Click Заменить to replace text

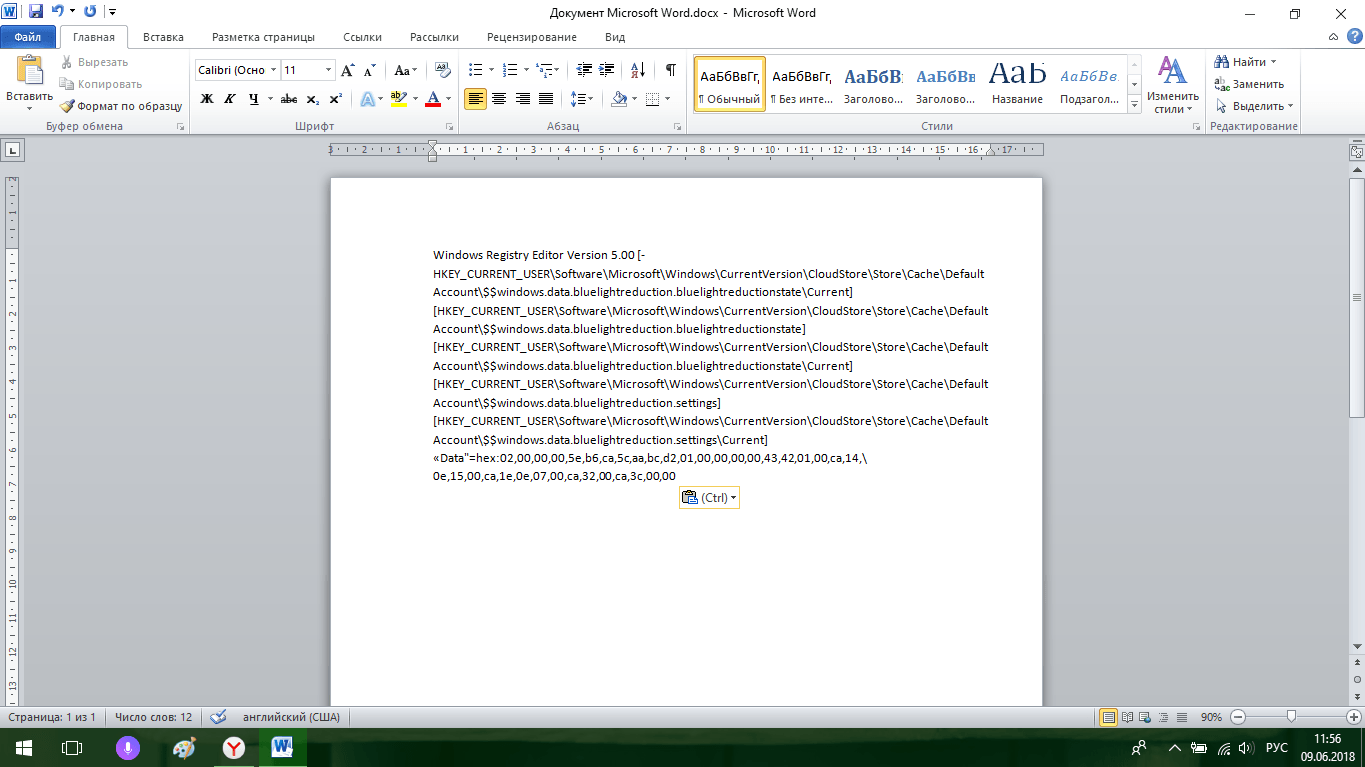click(x=1250, y=84)
